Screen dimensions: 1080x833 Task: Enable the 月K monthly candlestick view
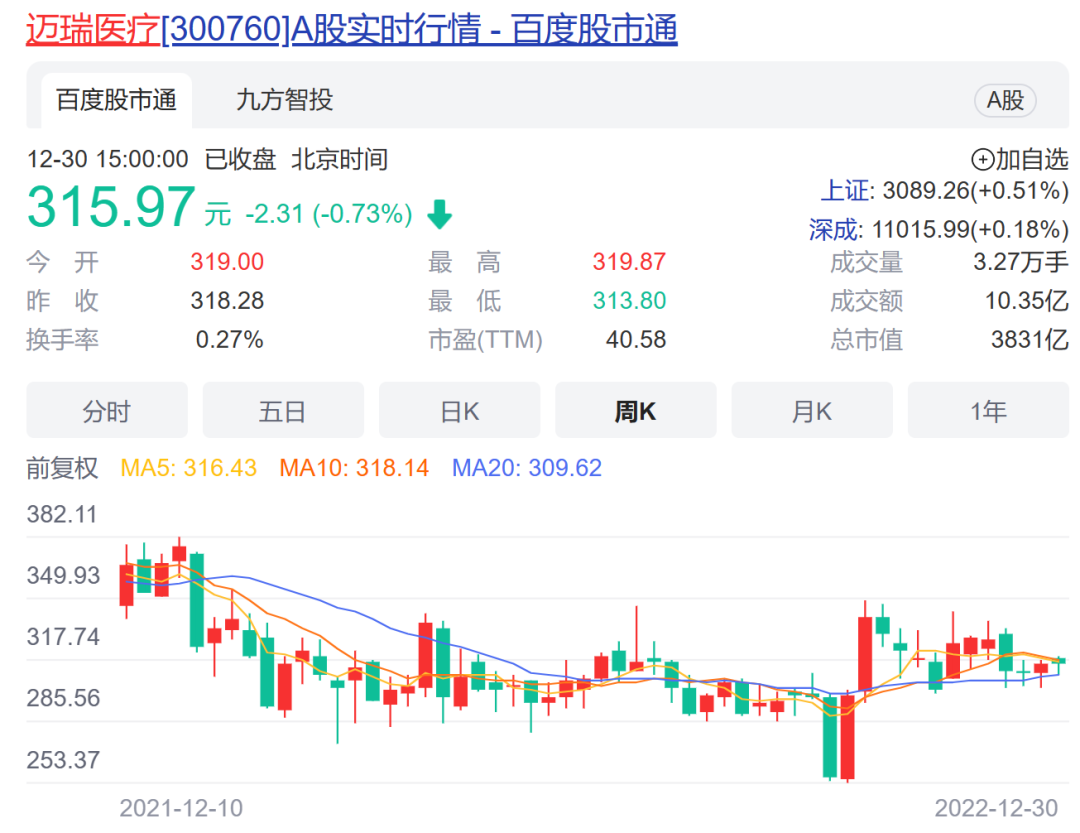[x=811, y=410]
